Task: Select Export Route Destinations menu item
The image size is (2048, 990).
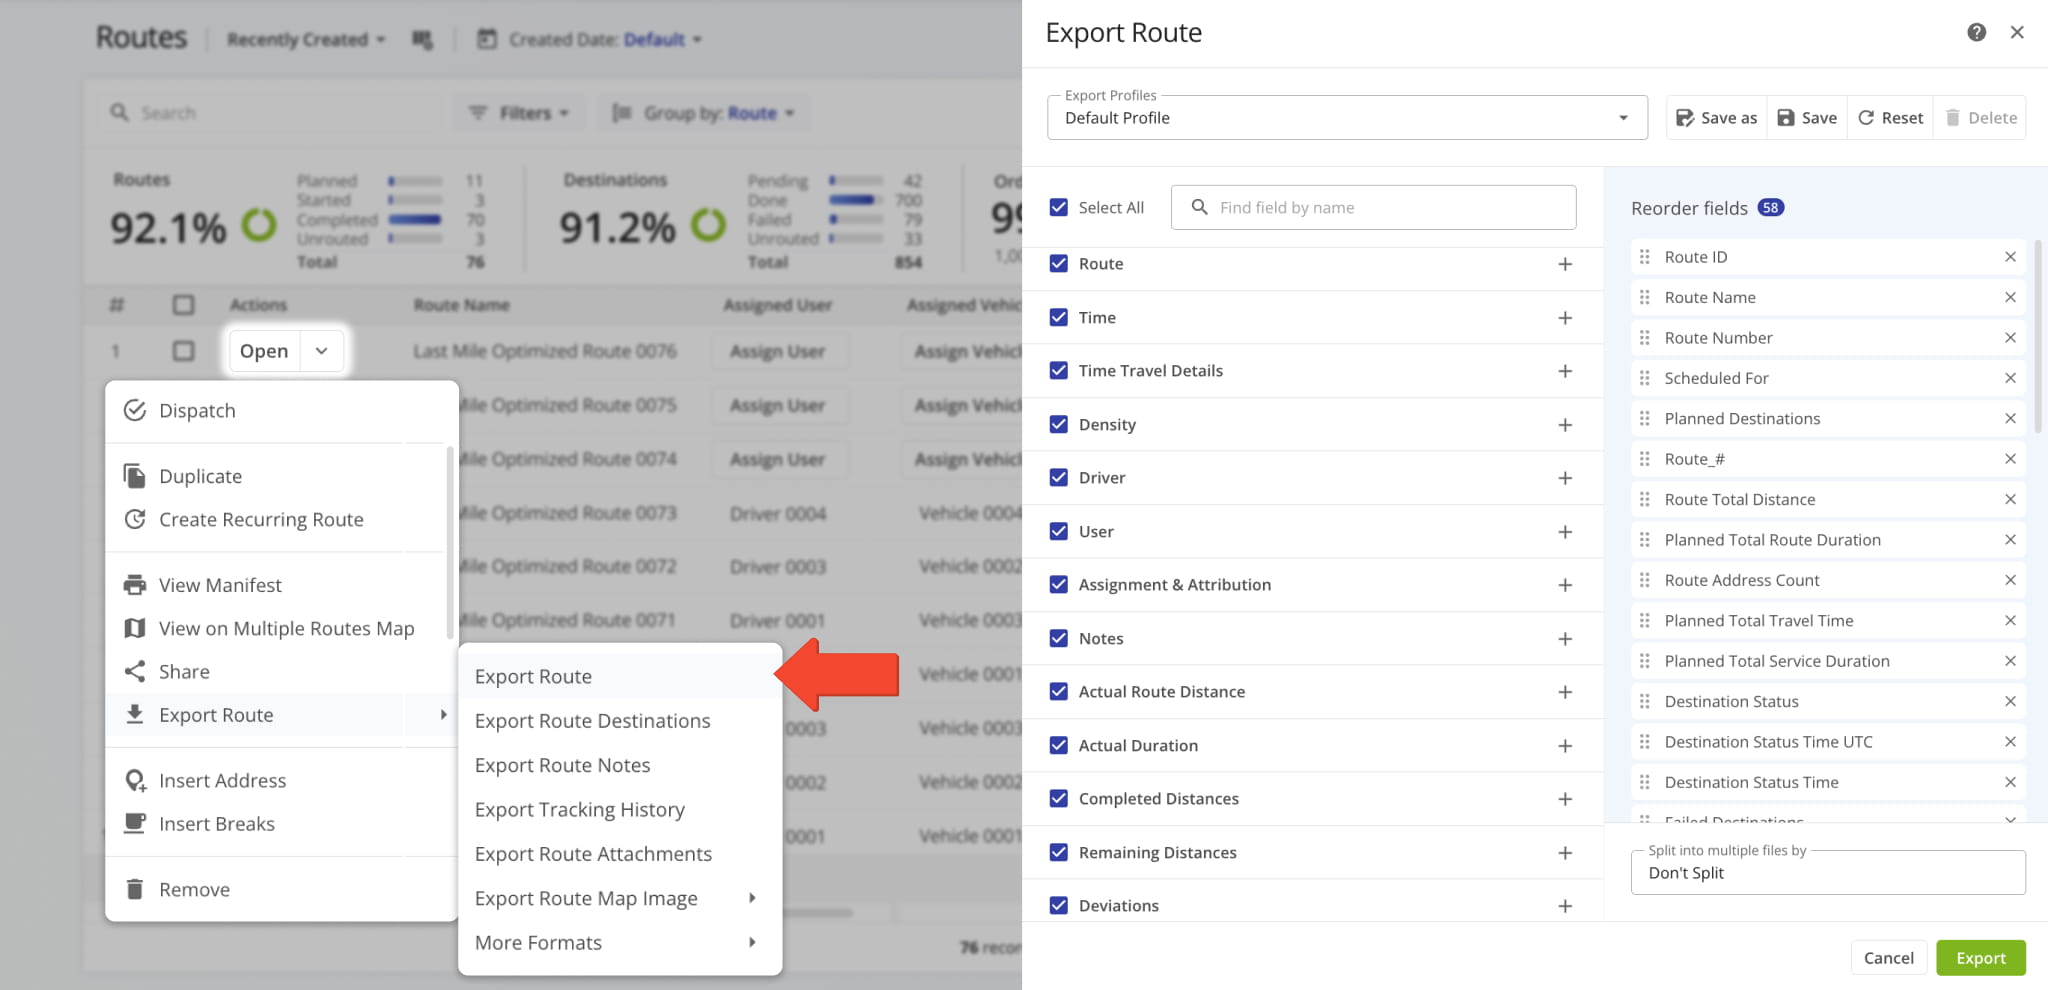Action: pyautogui.click(x=592, y=721)
